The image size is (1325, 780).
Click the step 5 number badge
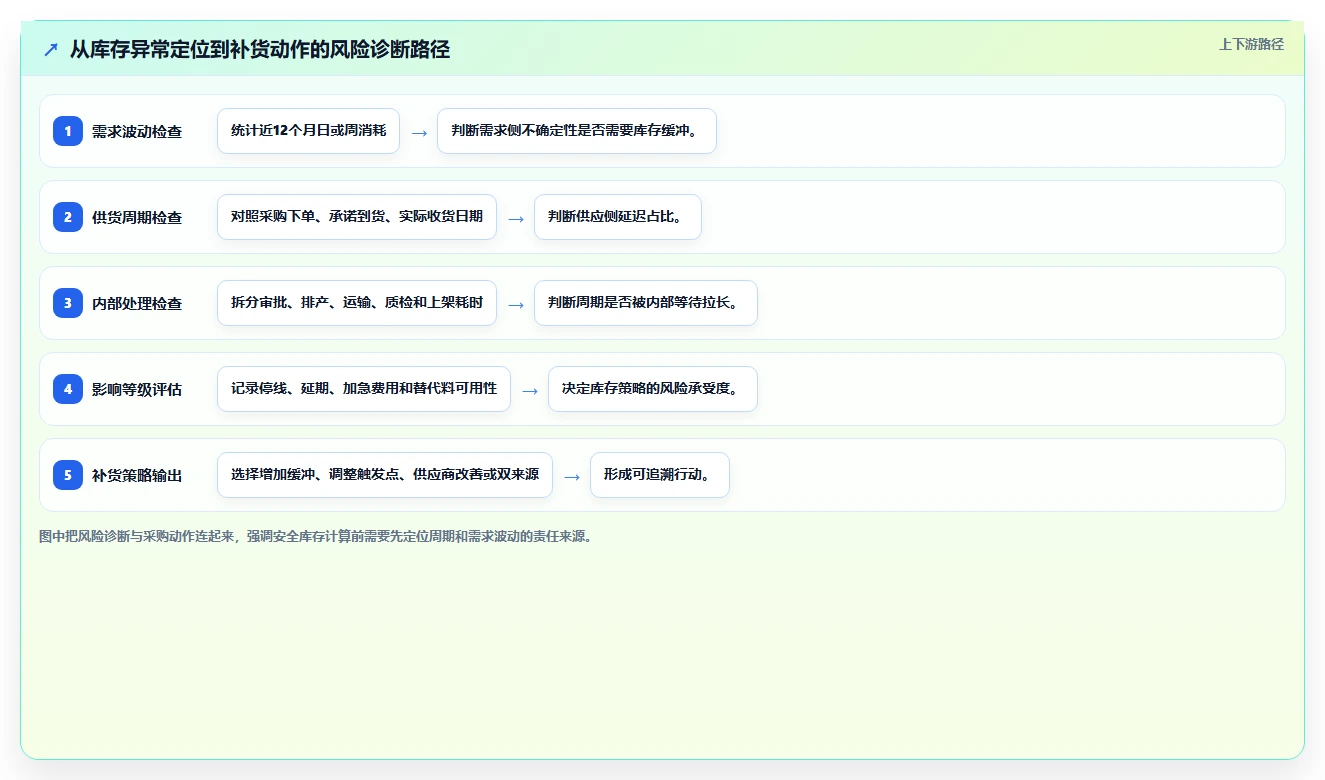pyautogui.click(x=68, y=475)
